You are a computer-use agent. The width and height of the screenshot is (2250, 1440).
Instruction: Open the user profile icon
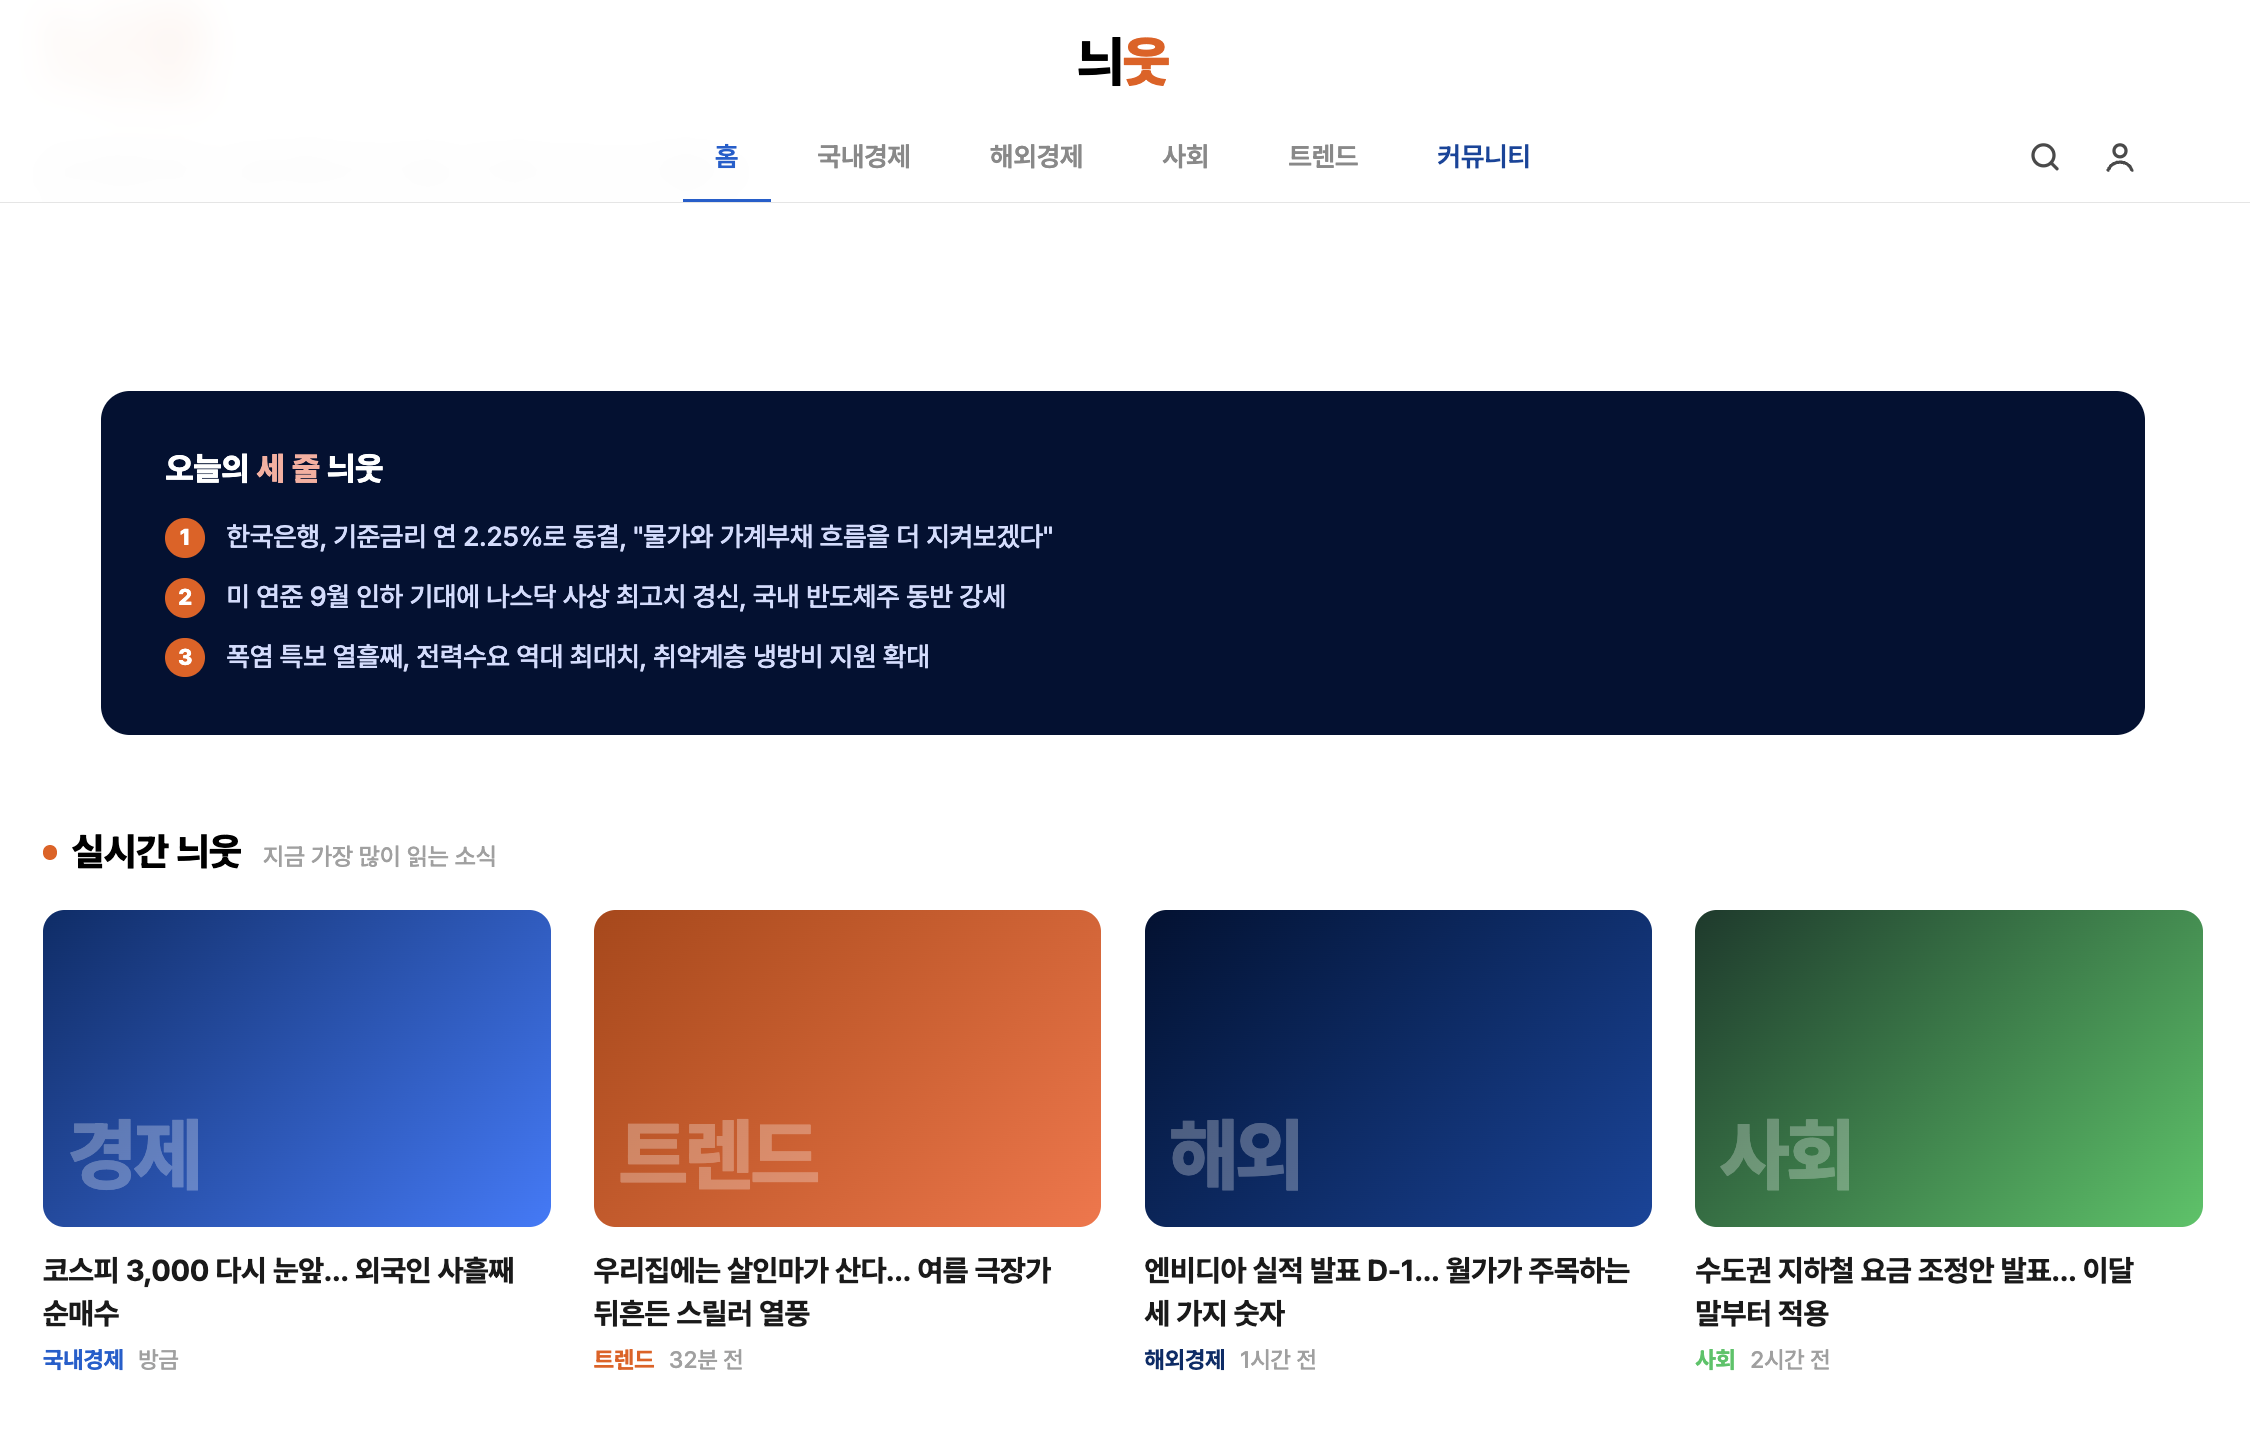[x=2119, y=157]
